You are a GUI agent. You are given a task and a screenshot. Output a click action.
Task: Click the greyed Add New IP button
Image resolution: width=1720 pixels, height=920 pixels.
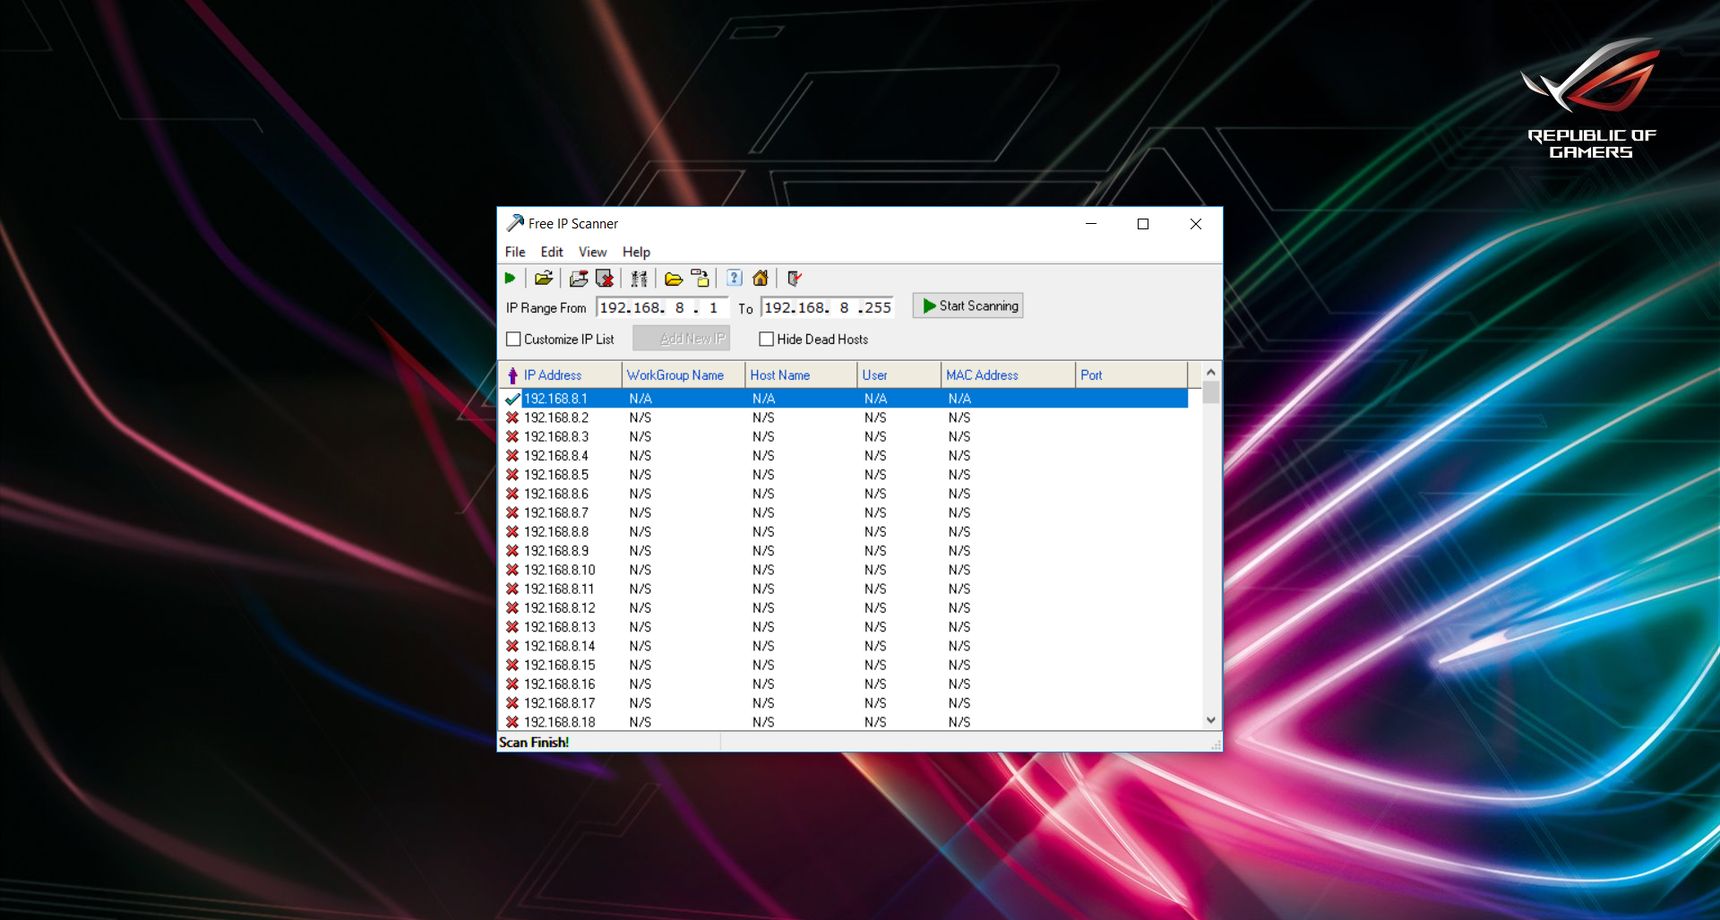[681, 338]
